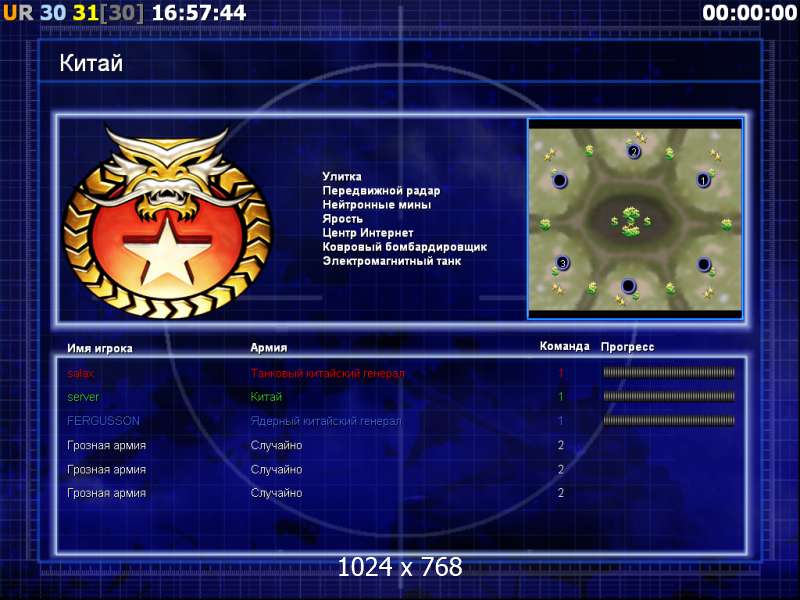Image resolution: width=800 pixels, height=600 pixels.
Task: Click army 'Ядерный китайский генерал'
Action: point(326,421)
